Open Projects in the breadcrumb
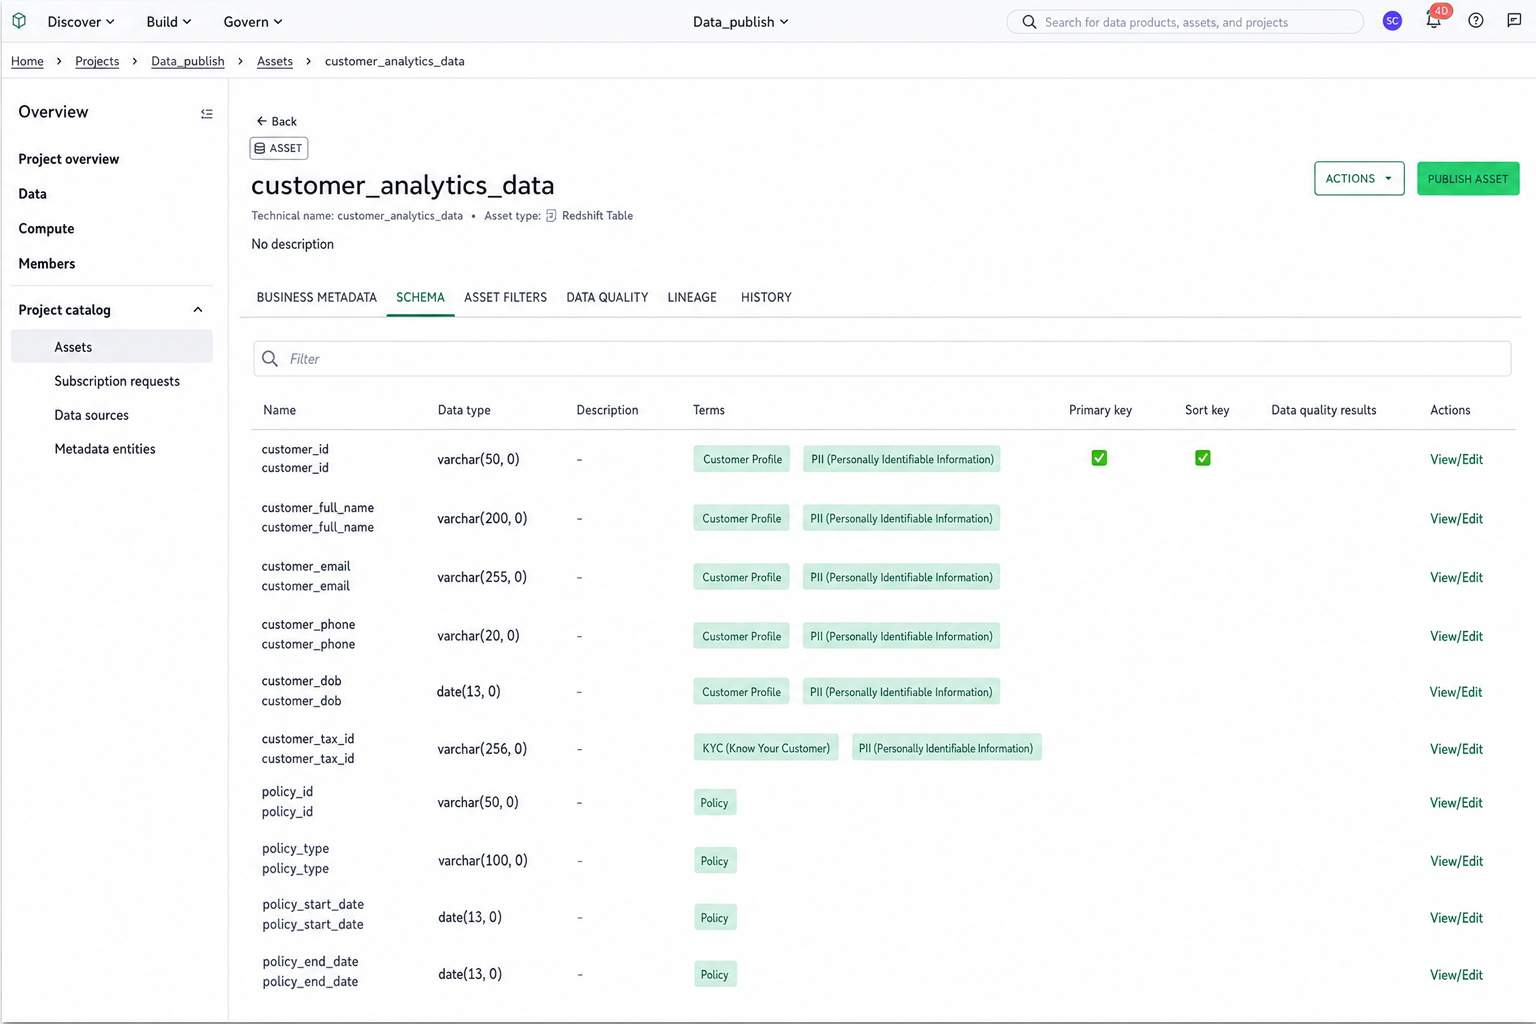The width and height of the screenshot is (1536, 1024). 97,61
